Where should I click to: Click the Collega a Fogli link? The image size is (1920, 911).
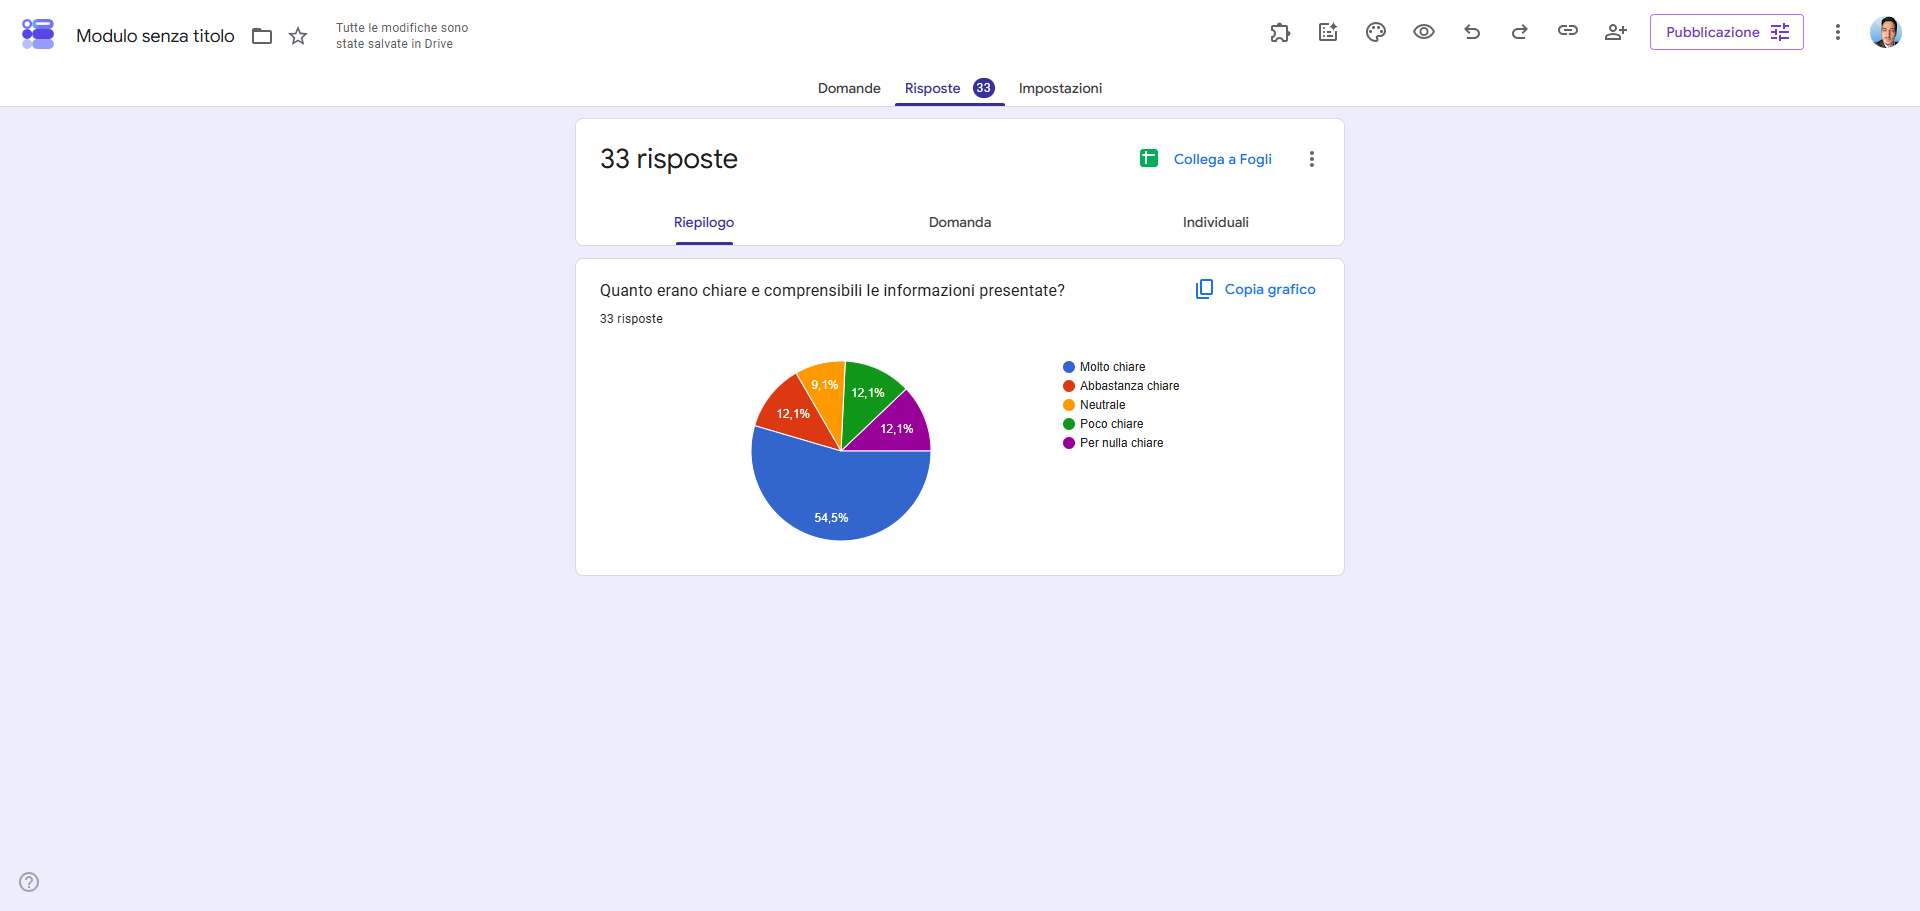[x=1223, y=159]
